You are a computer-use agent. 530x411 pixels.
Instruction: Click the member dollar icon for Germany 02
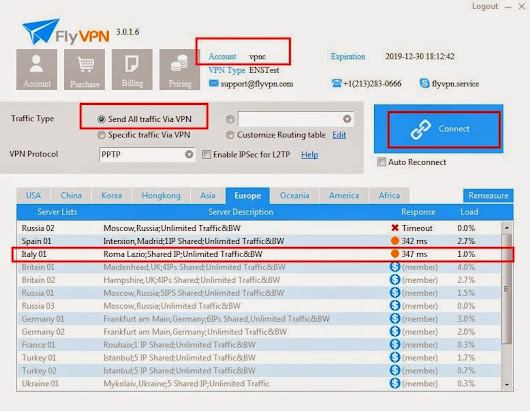pyautogui.click(x=395, y=331)
